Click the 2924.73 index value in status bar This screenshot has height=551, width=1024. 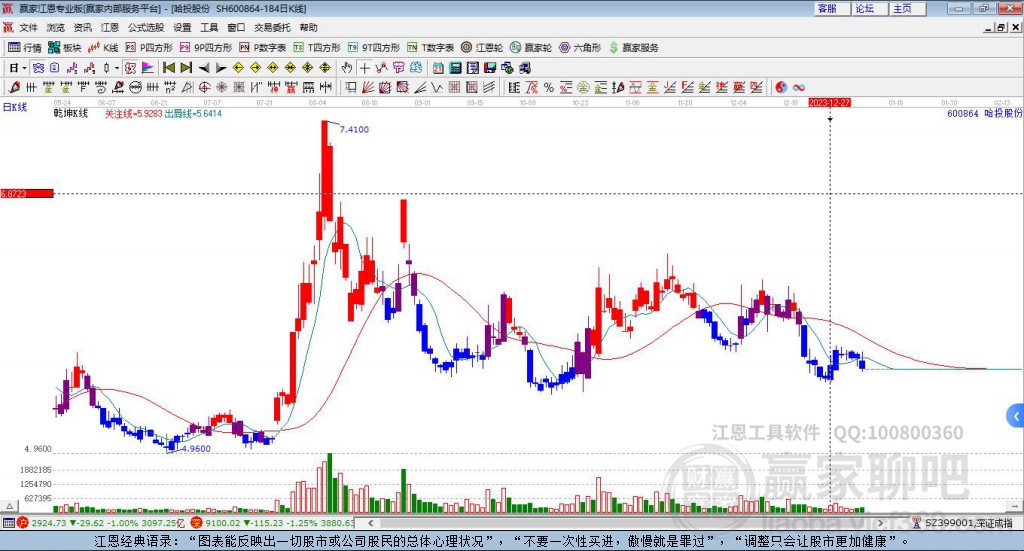pyautogui.click(x=49, y=523)
